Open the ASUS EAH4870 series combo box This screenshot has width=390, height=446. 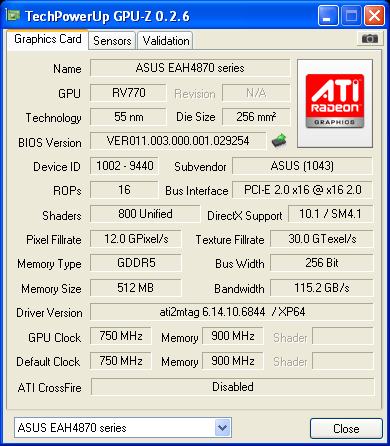point(123,428)
